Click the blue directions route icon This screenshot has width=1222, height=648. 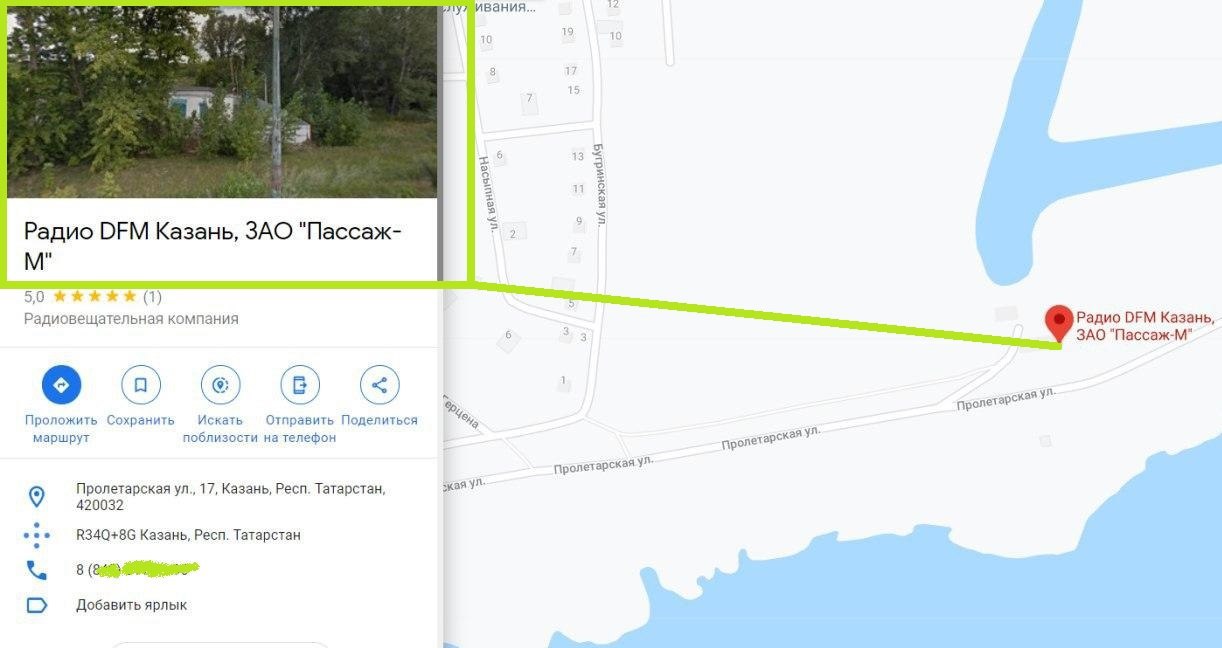coord(61,385)
